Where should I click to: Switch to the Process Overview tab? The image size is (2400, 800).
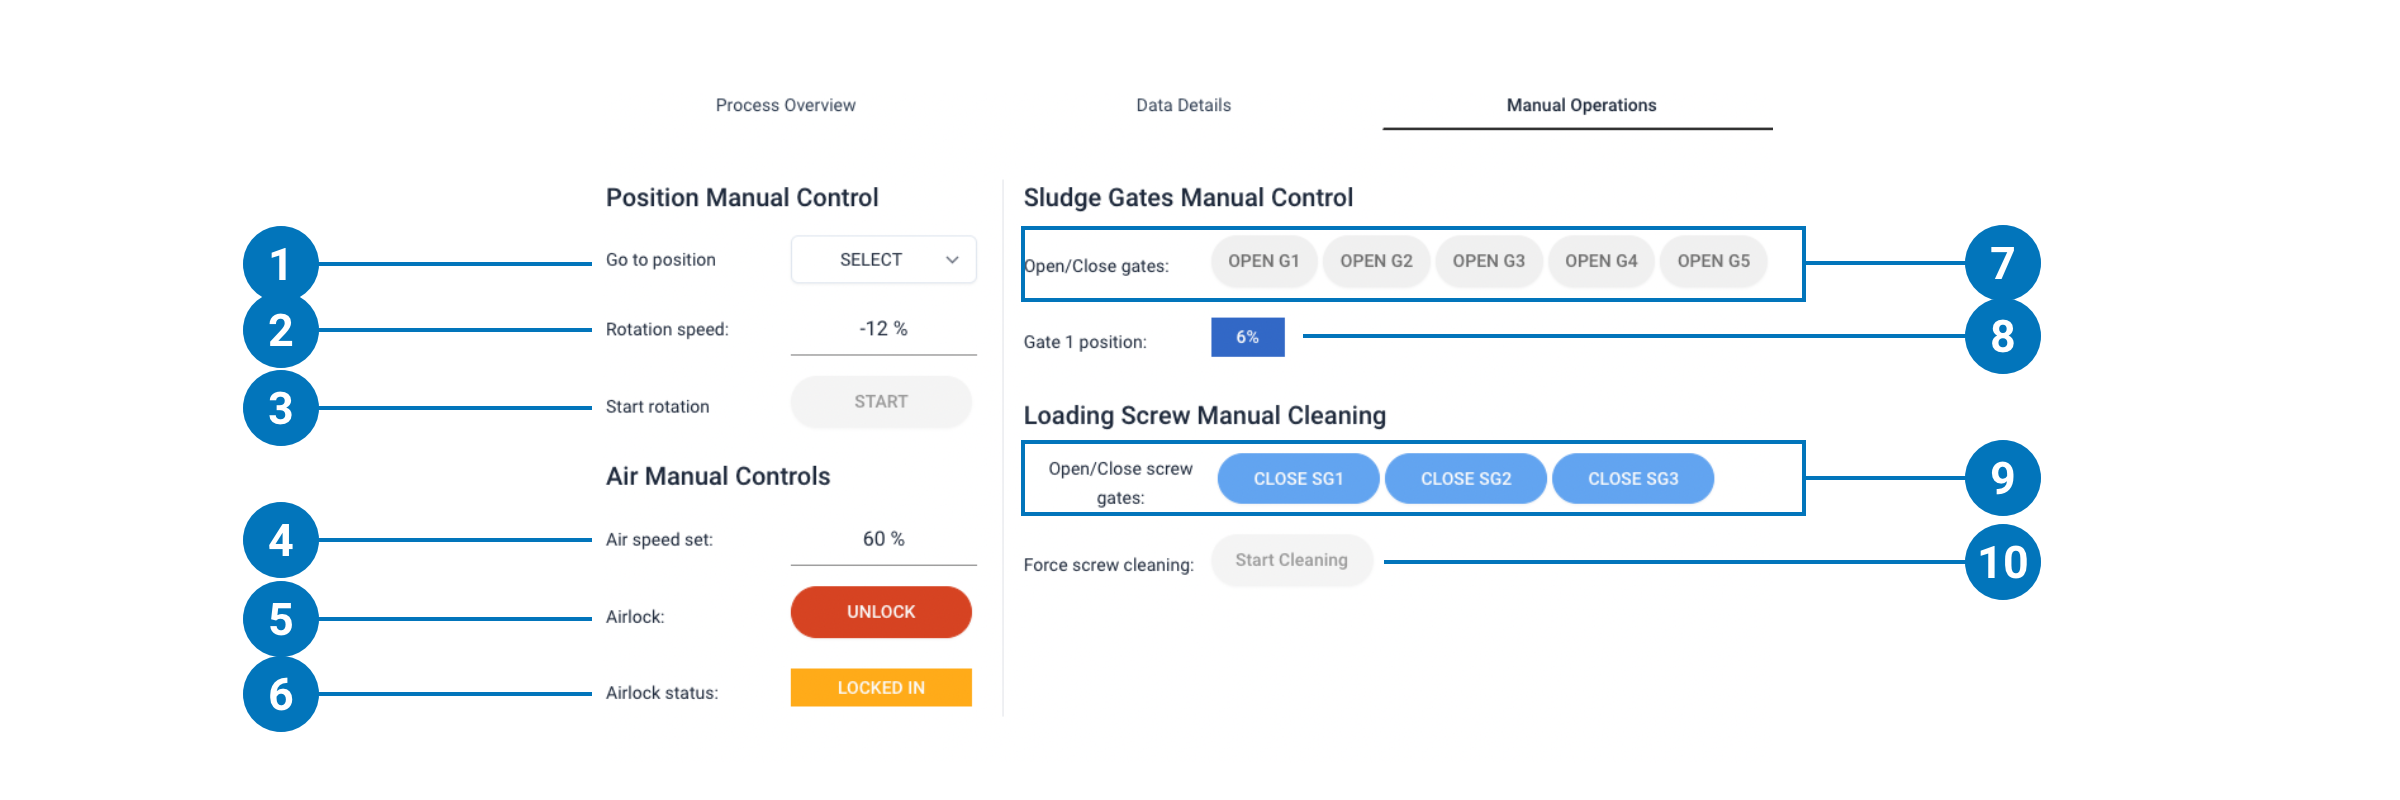tap(785, 105)
